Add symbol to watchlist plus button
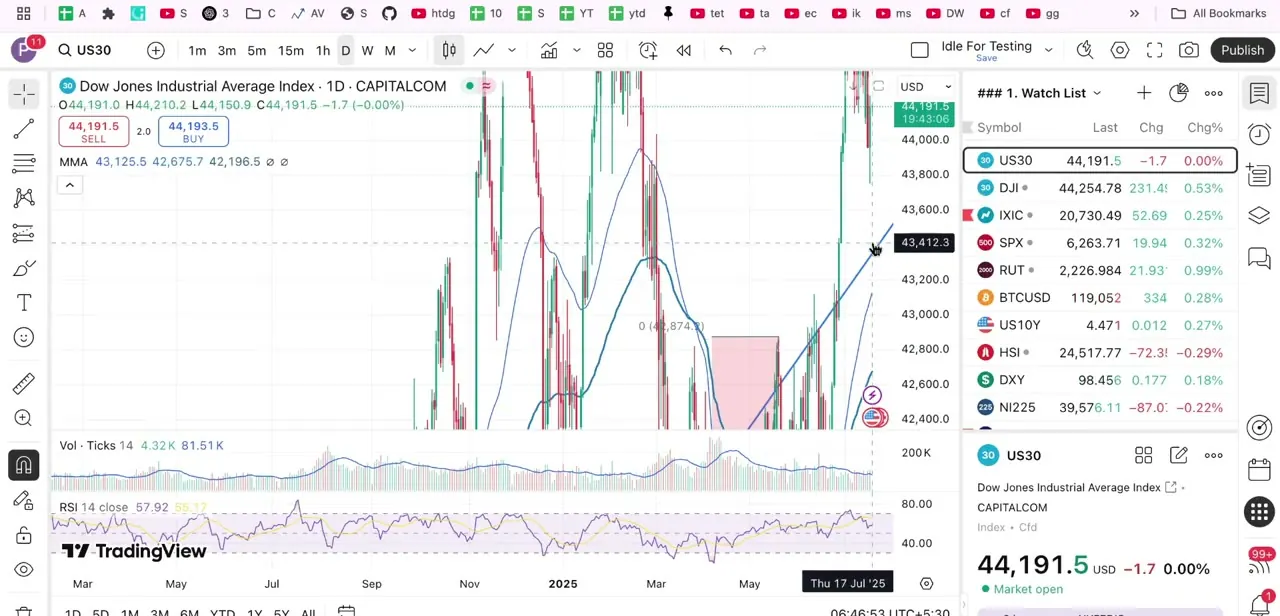1280x616 pixels. click(1143, 93)
